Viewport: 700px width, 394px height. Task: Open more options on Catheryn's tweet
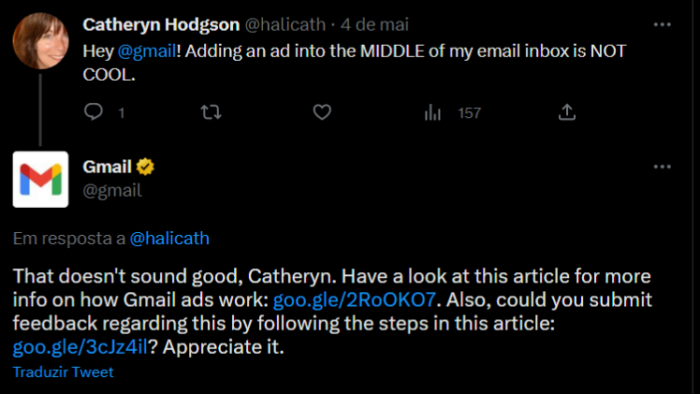(662, 25)
